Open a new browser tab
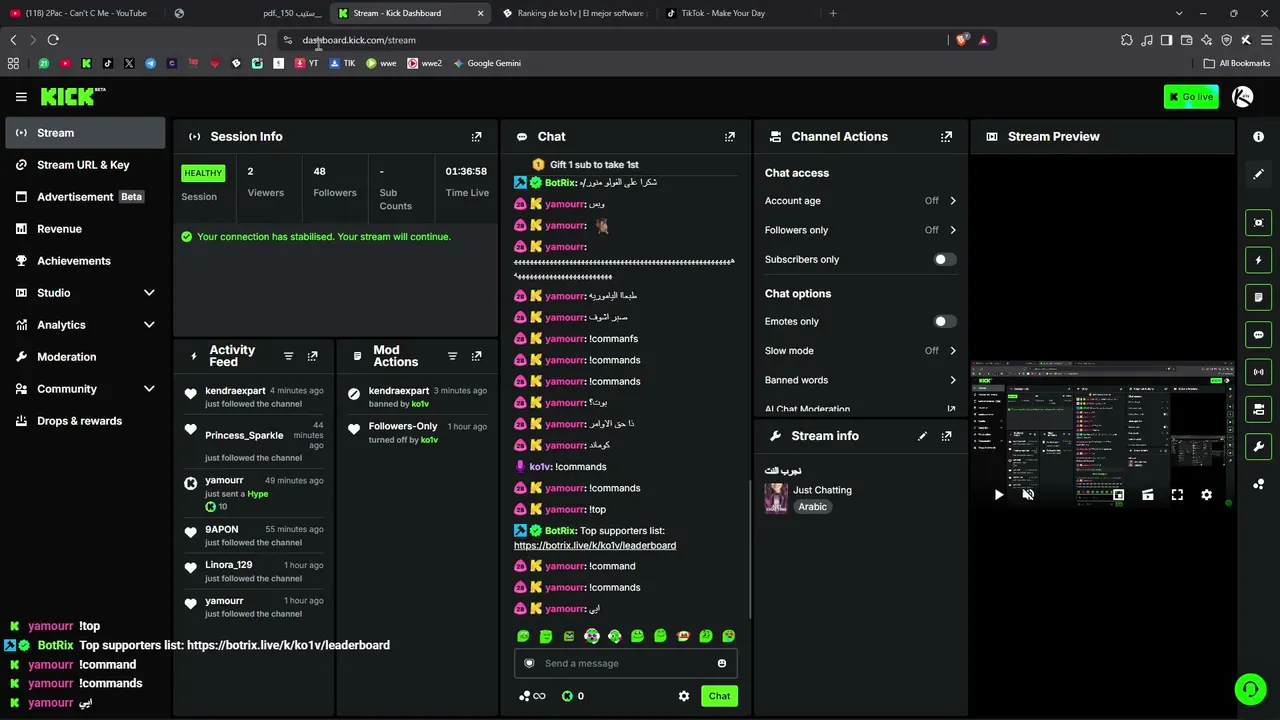The image size is (1280, 720). 833,13
